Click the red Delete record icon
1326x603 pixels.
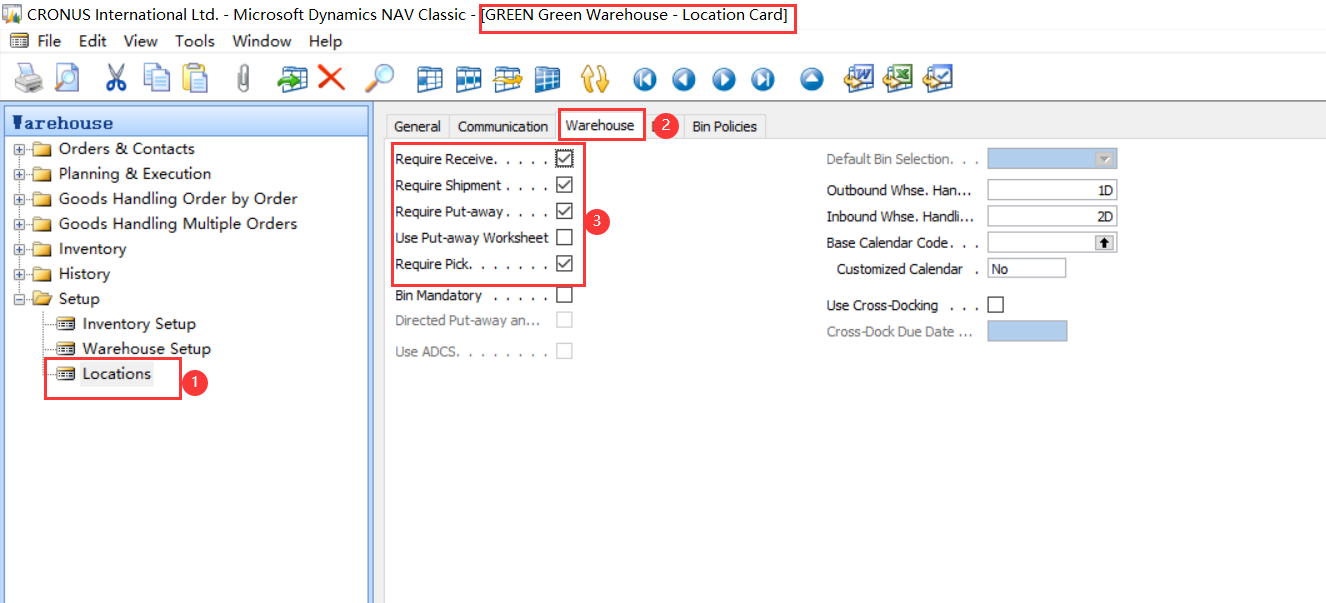point(331,78)
